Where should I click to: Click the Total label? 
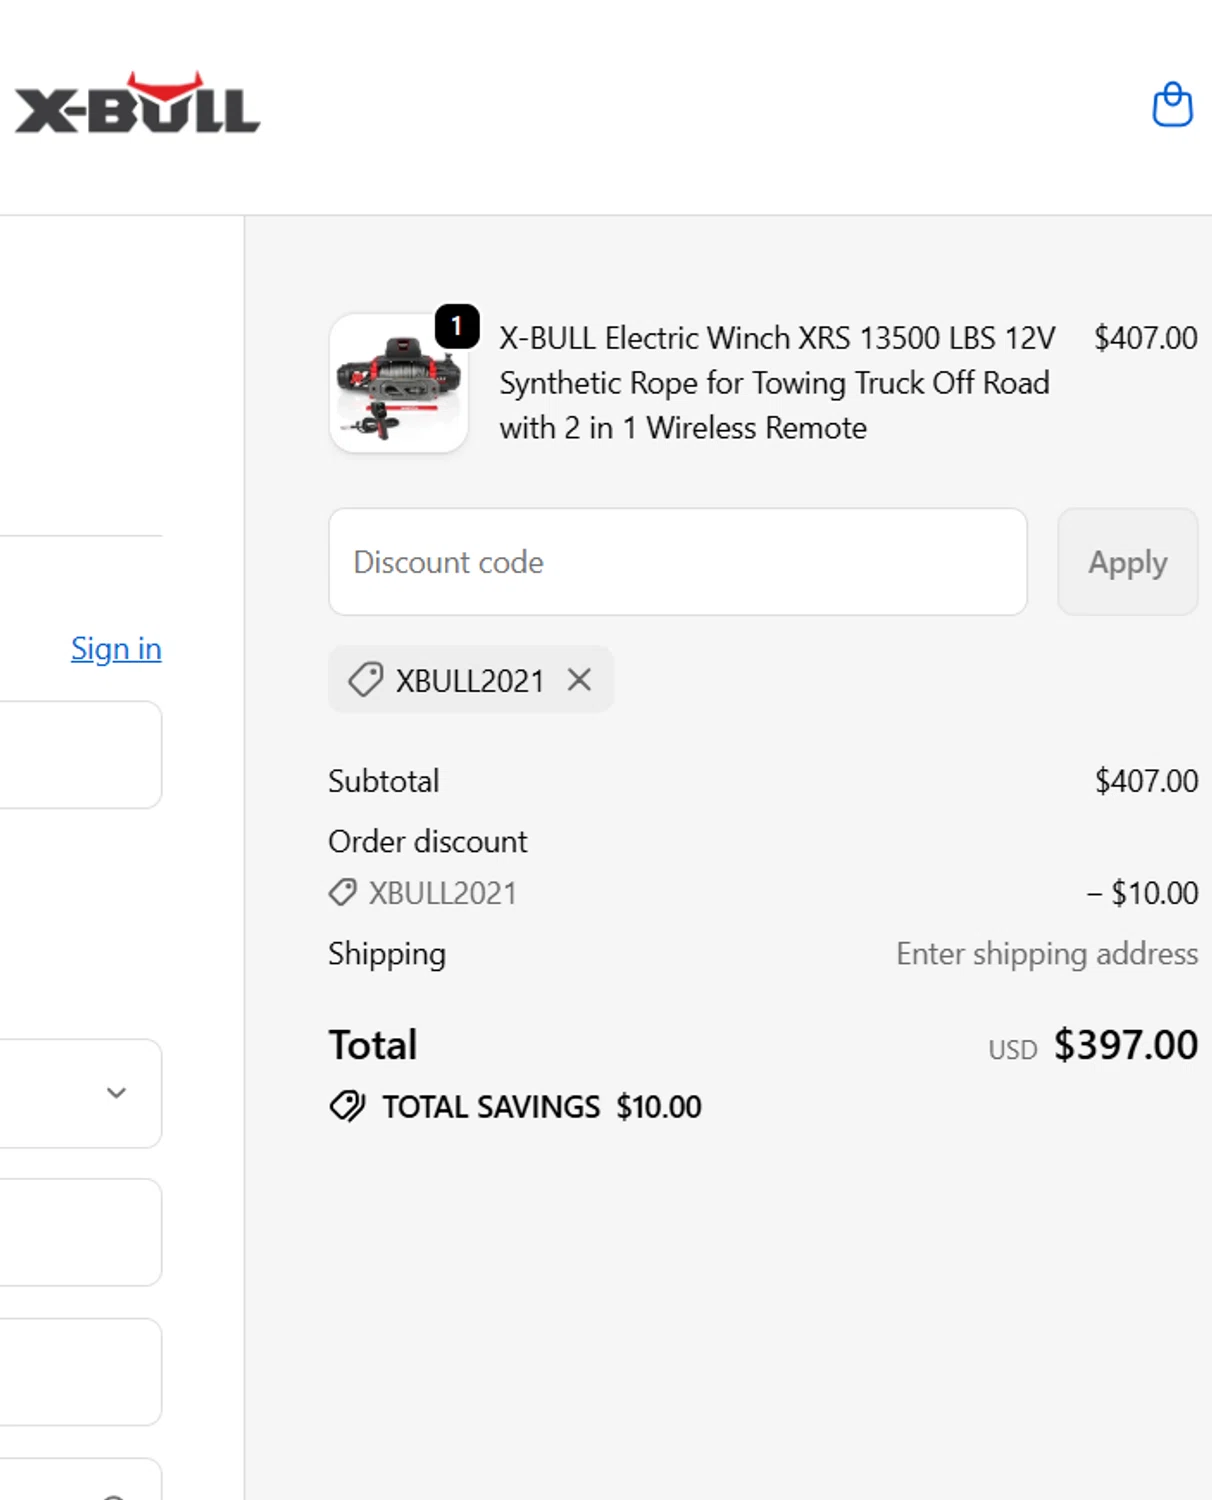click(x=373, y=1045)
